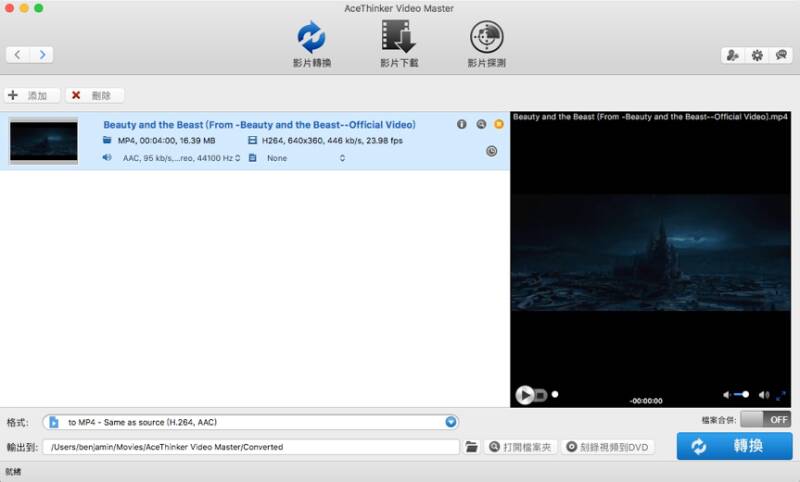This screenshot has width=800, height=482.
Task: Open the 影片下載 video download section
Action: (x=399, y=44)
